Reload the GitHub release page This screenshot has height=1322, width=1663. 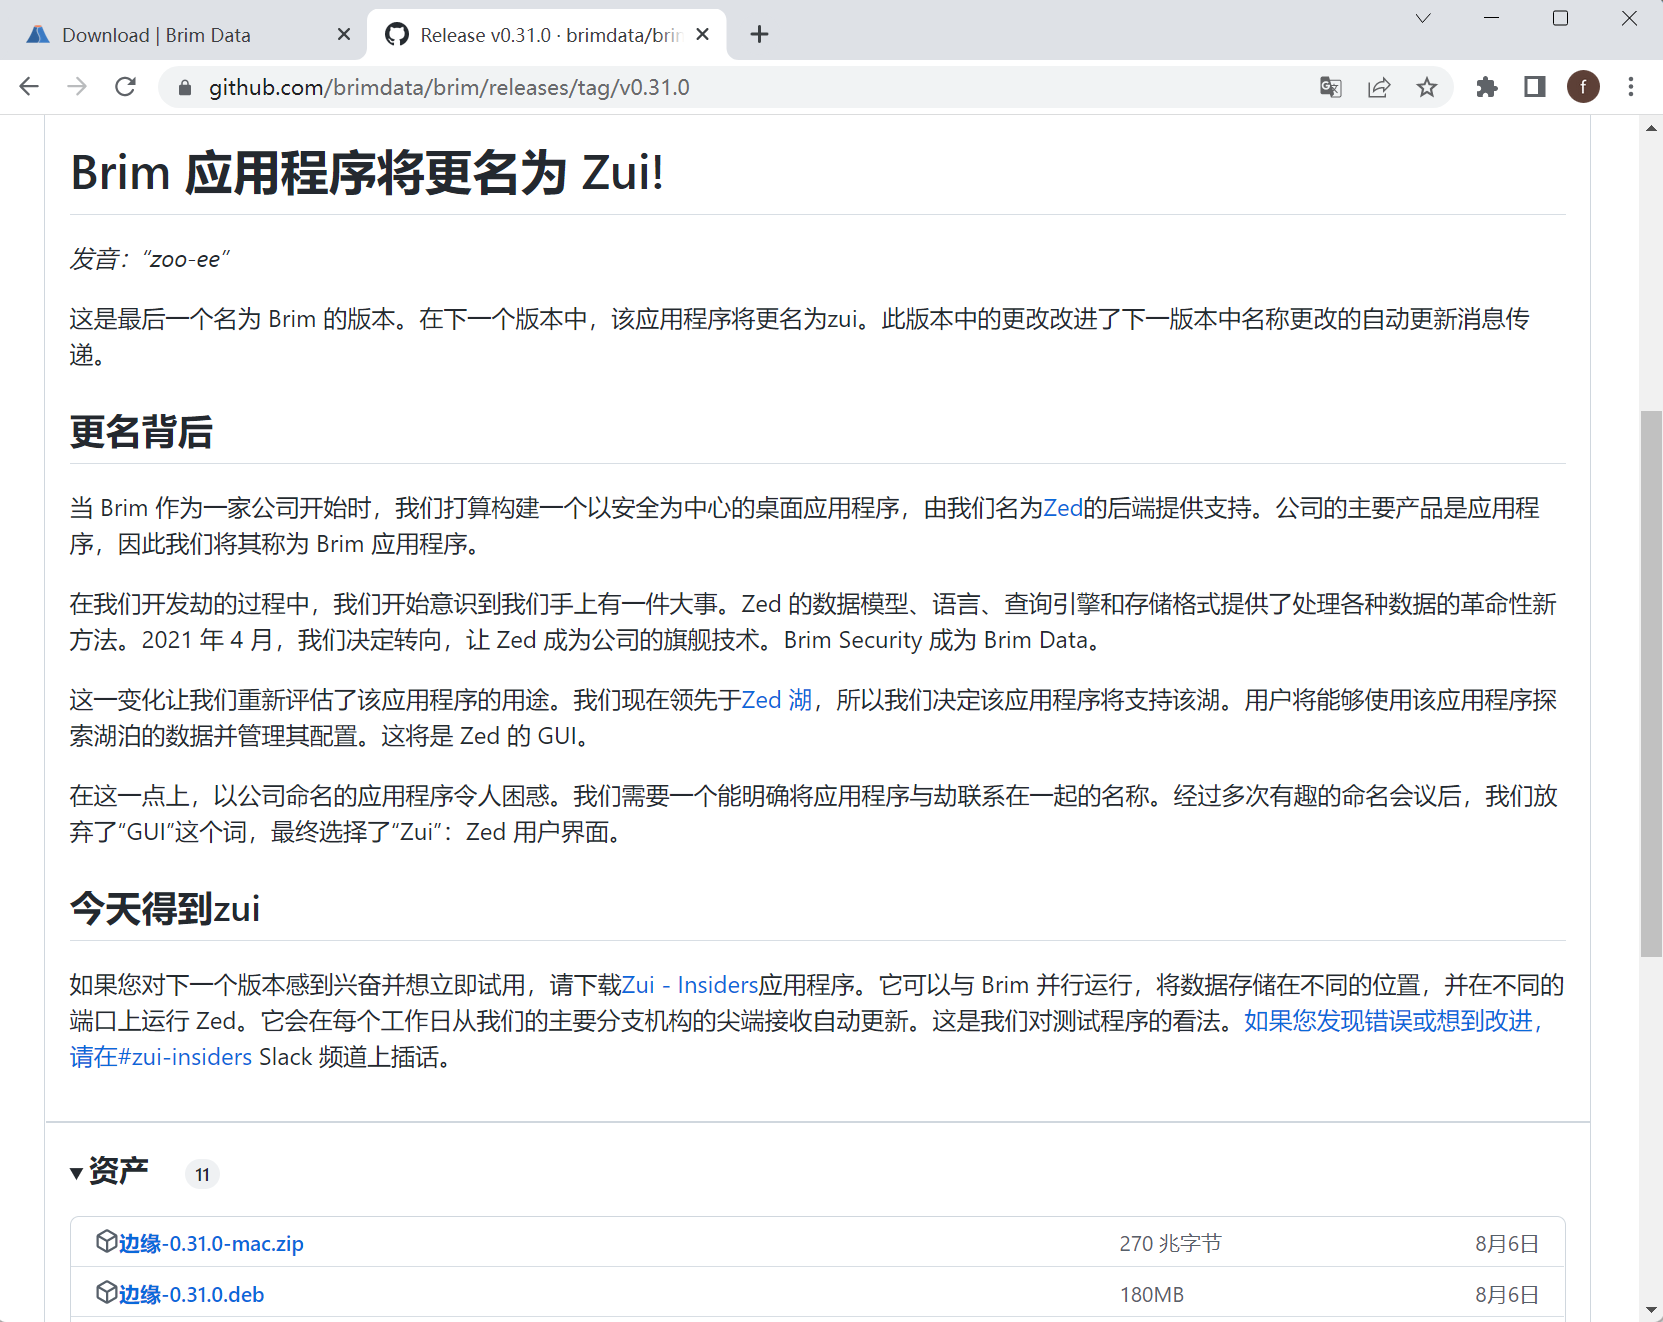click(125, 87)
